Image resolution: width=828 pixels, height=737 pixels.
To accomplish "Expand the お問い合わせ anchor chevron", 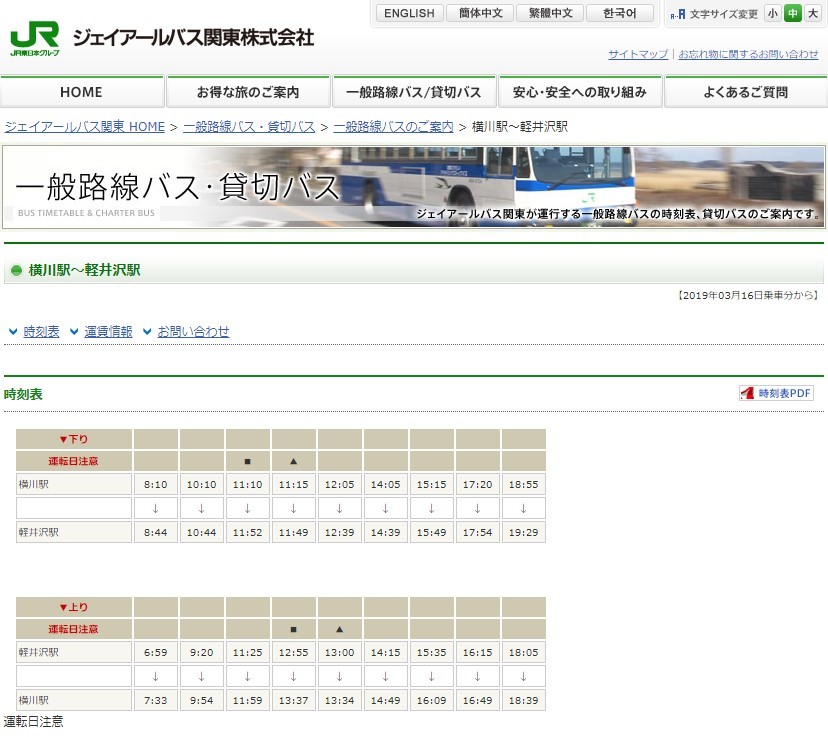I will coord(147,331).
